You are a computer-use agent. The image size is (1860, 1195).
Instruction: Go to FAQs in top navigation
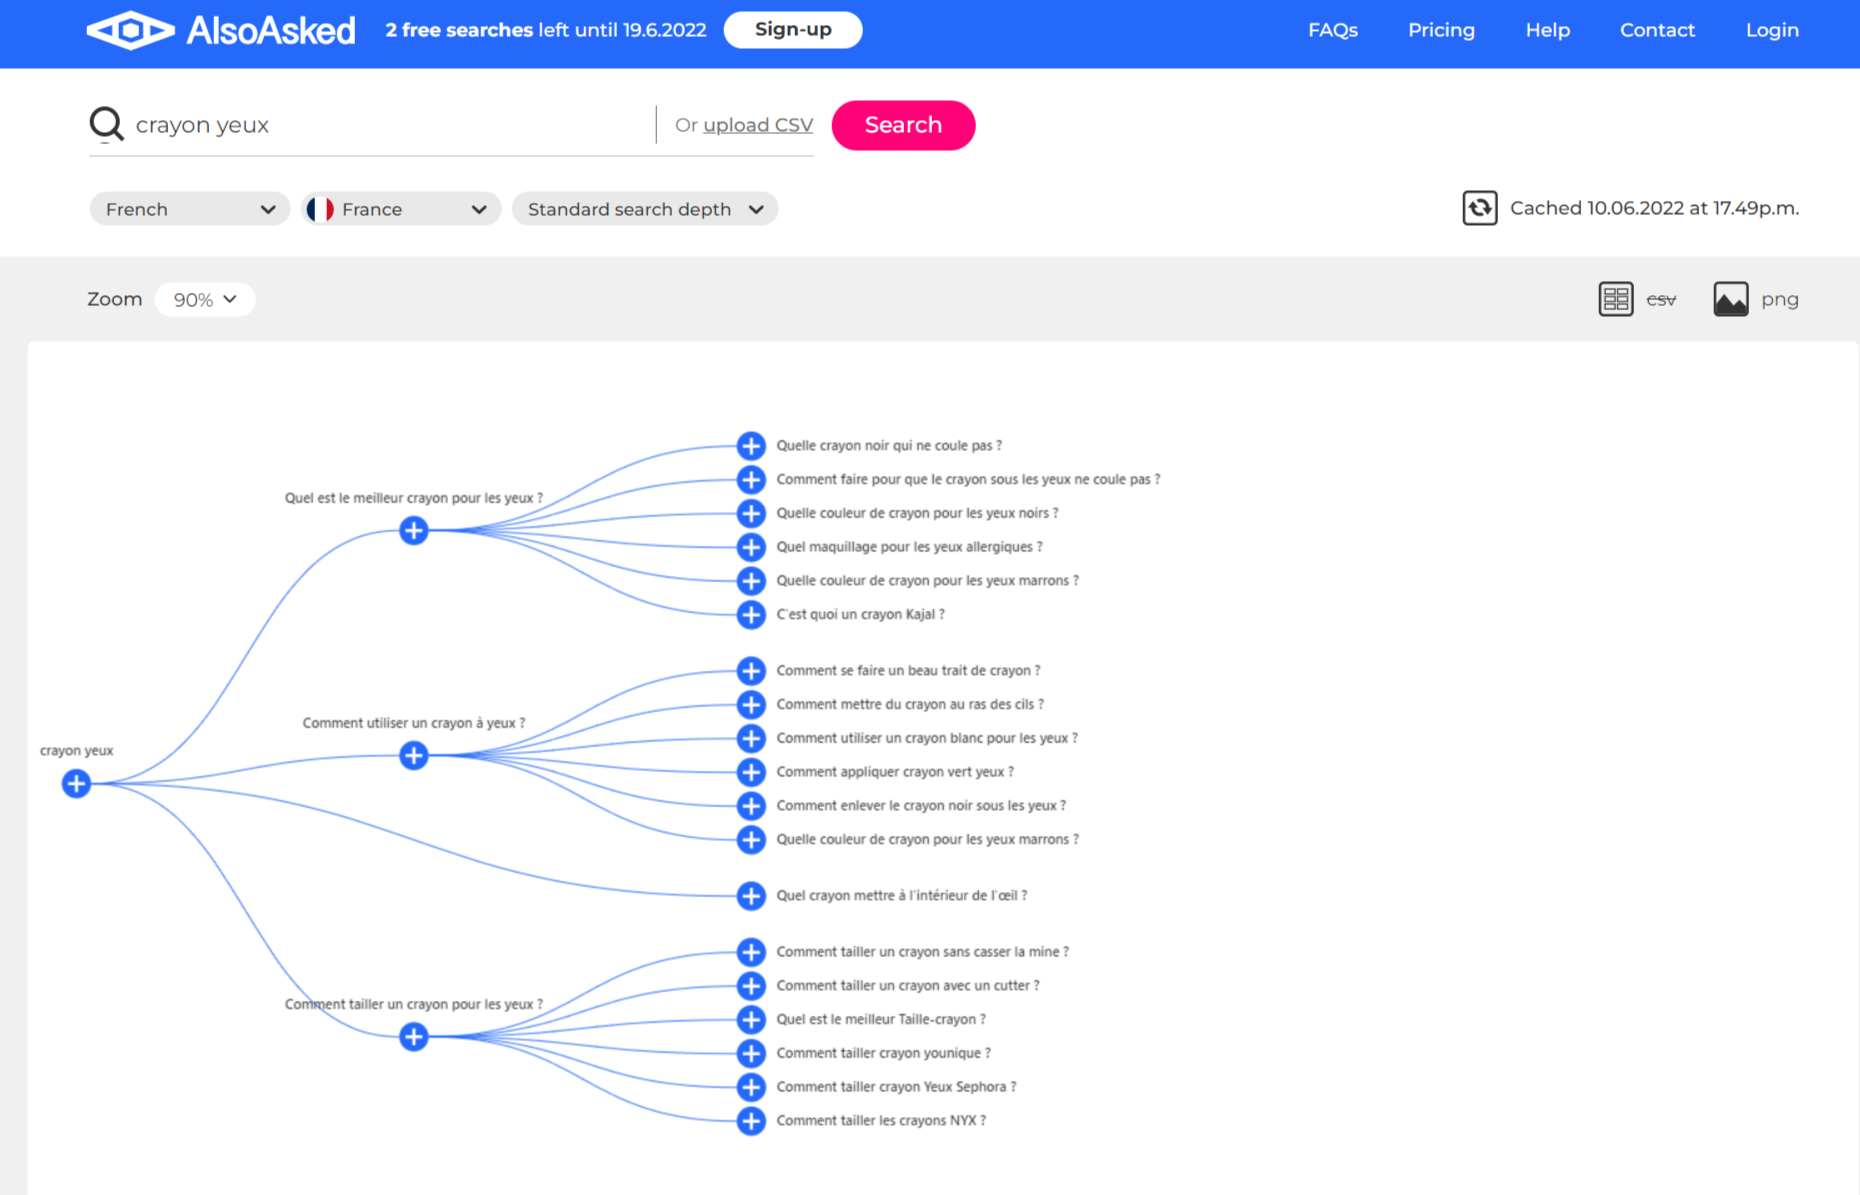coord(1332,30)
